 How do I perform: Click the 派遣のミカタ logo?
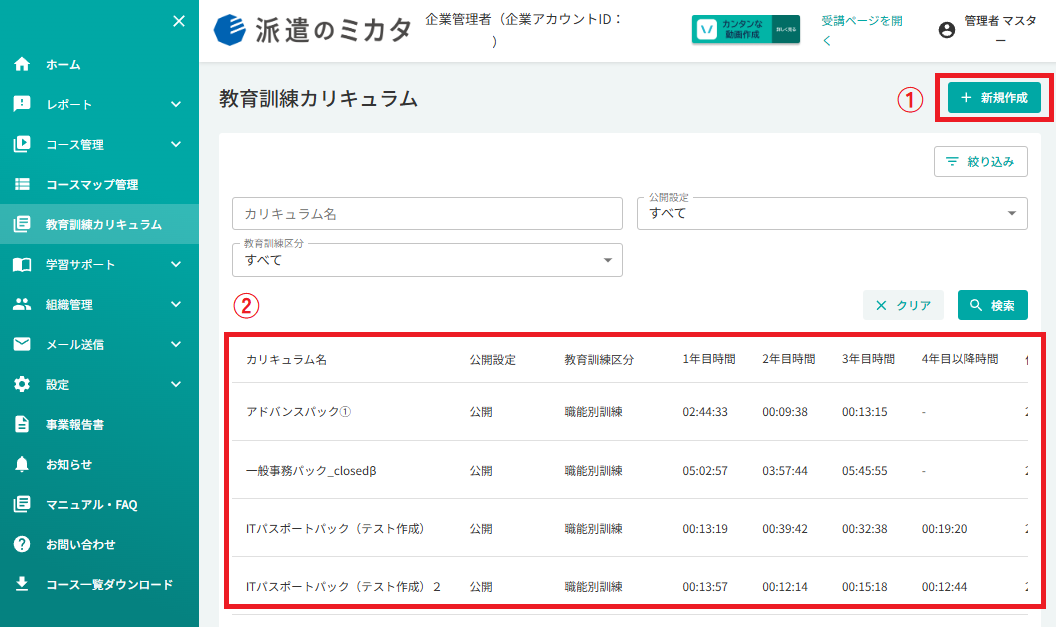click(312, 30)
